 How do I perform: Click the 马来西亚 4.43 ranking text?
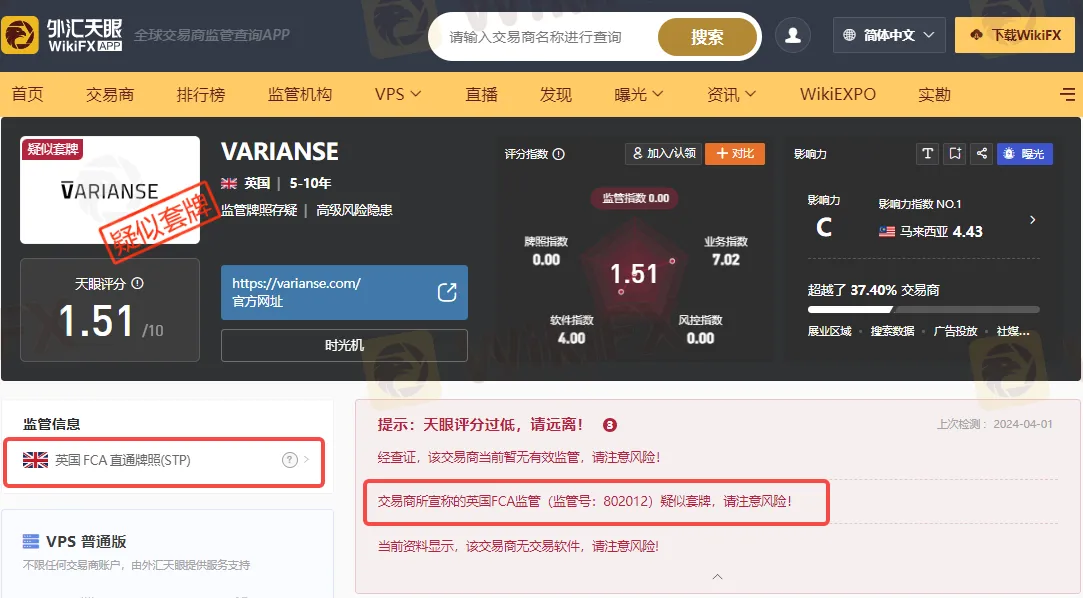pyautogui.click(x=941, y=231)
